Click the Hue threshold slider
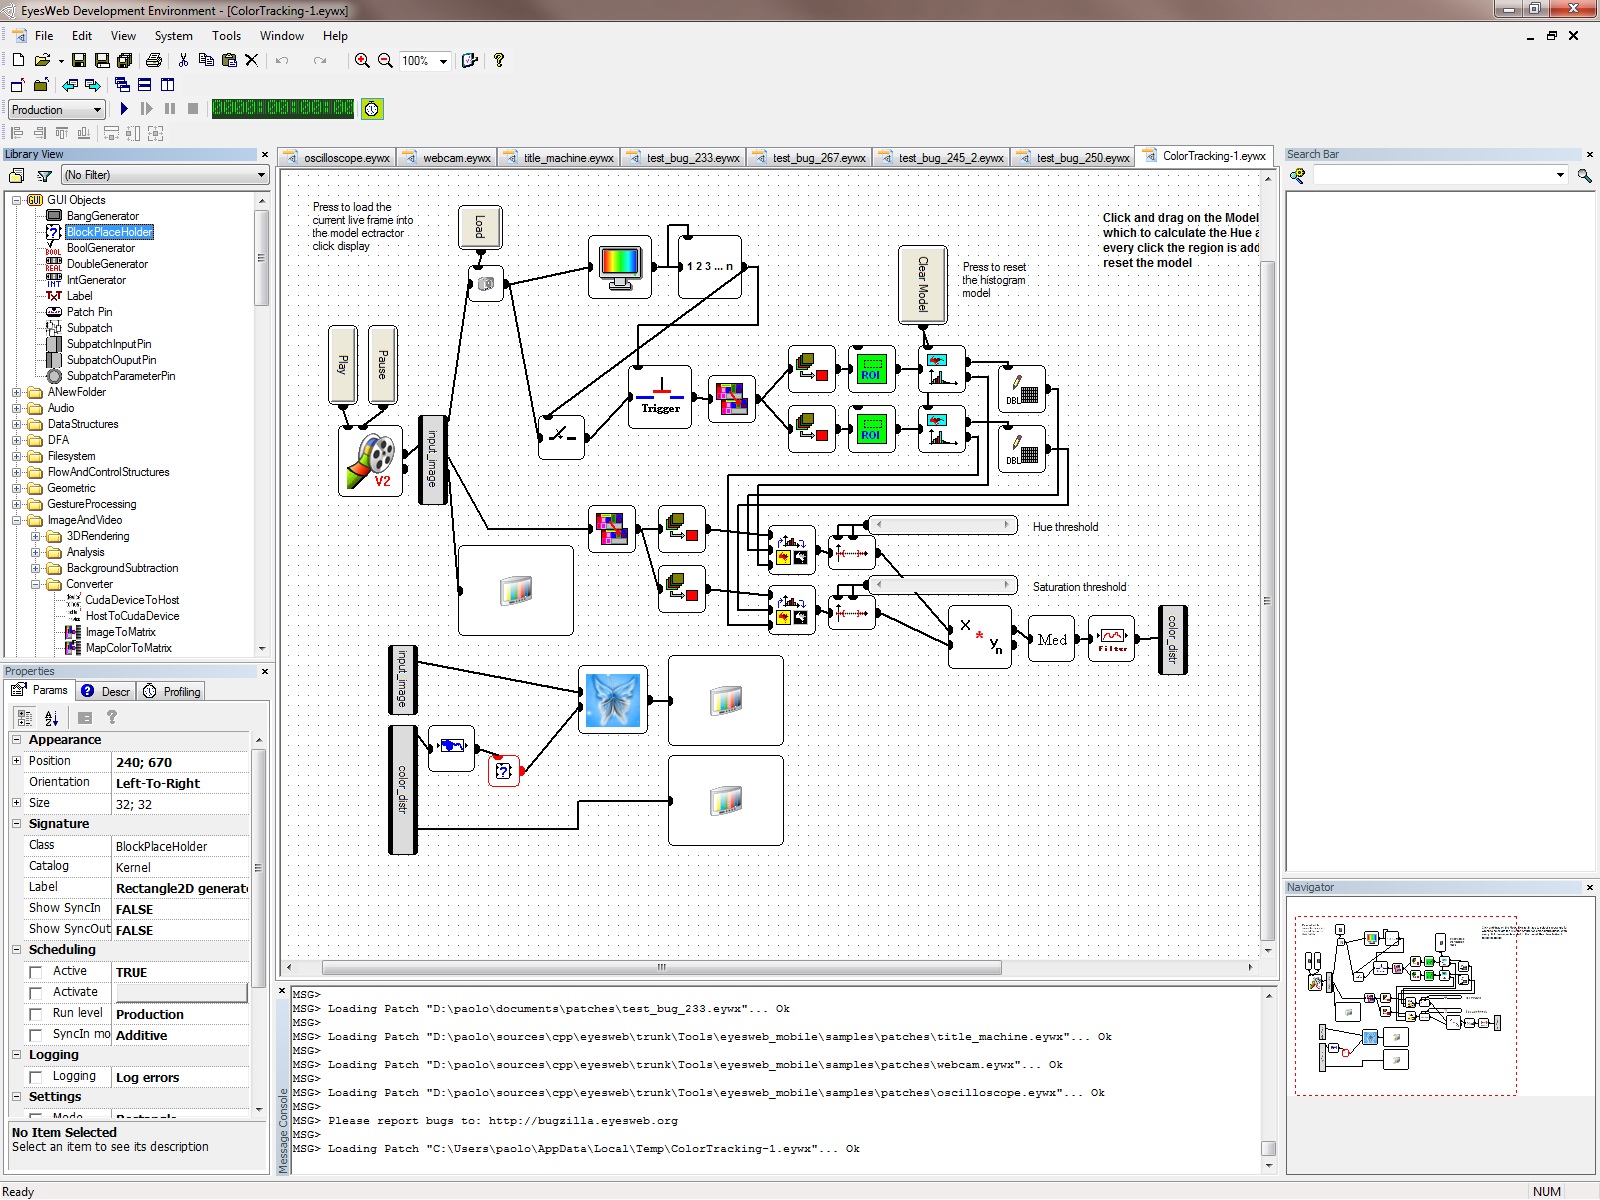The height and width of the screenshot is (1200, 1600). (941, 525)
